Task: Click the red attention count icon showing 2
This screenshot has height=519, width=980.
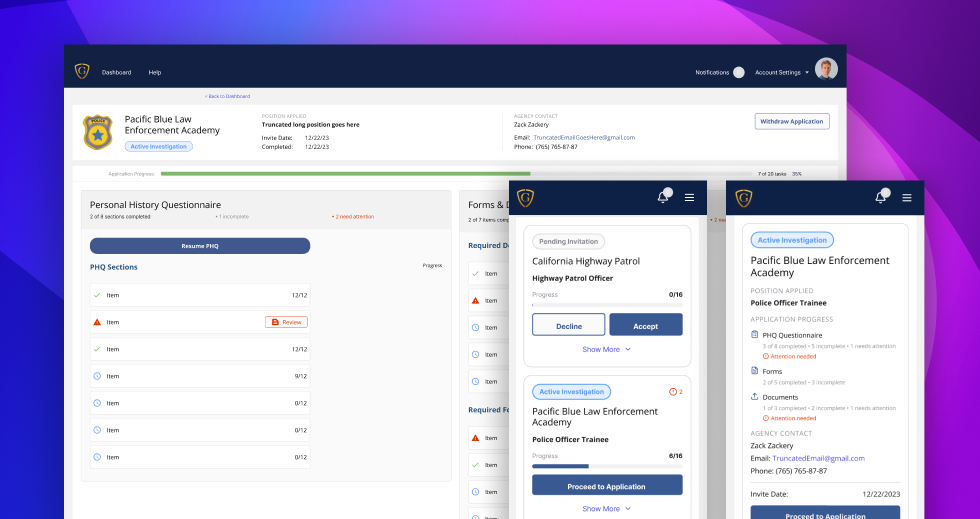Action: click(x=672, y=392)
